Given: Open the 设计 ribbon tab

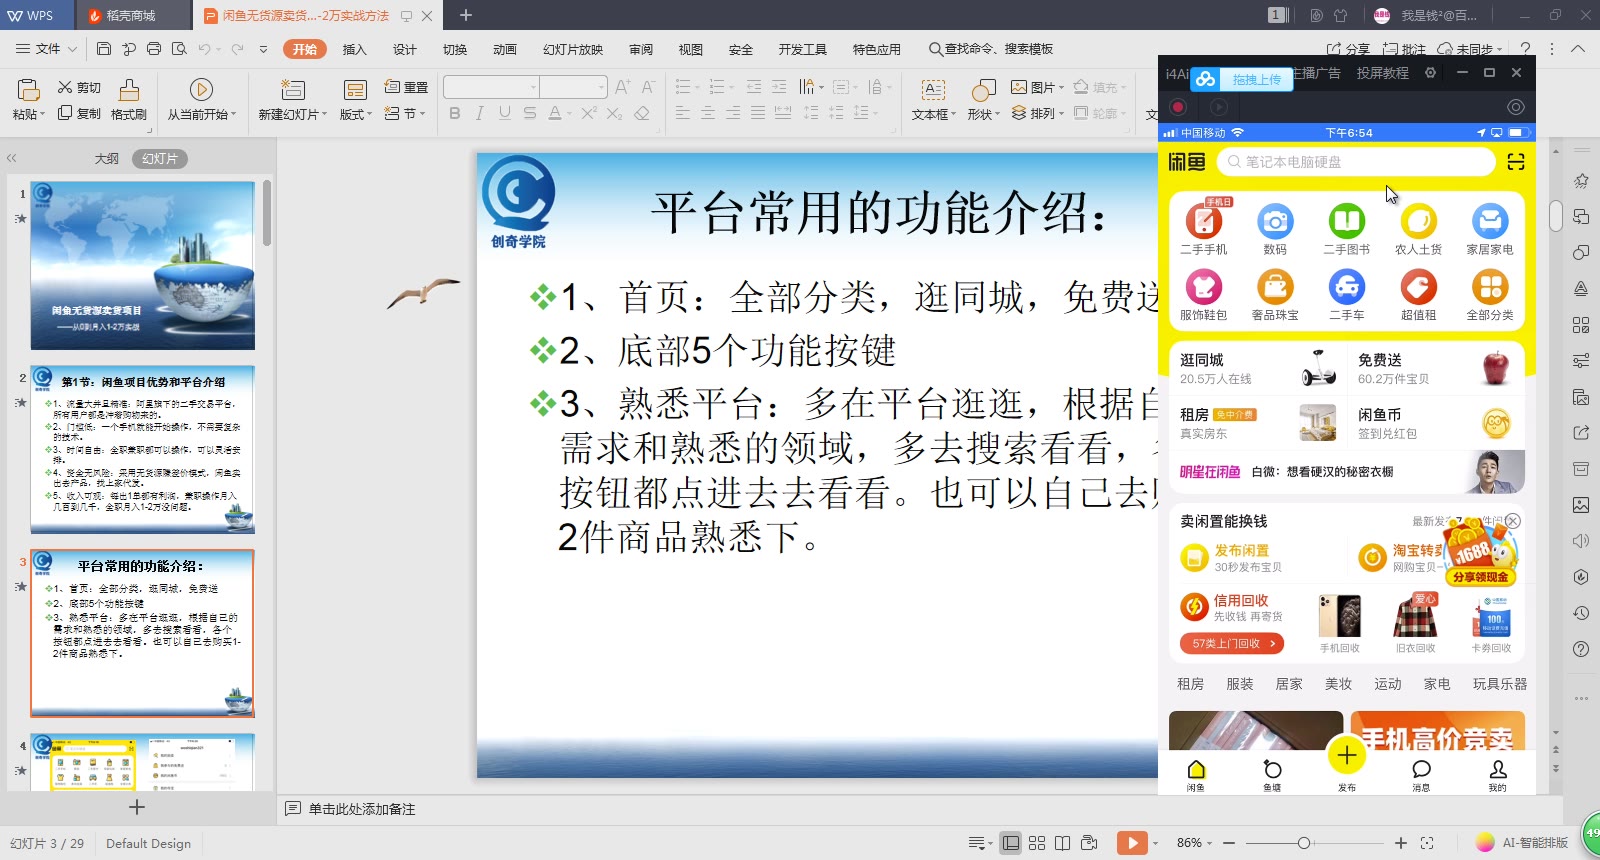Looking at the screenshot, I should pyautogui.click(x=405, y=49).
